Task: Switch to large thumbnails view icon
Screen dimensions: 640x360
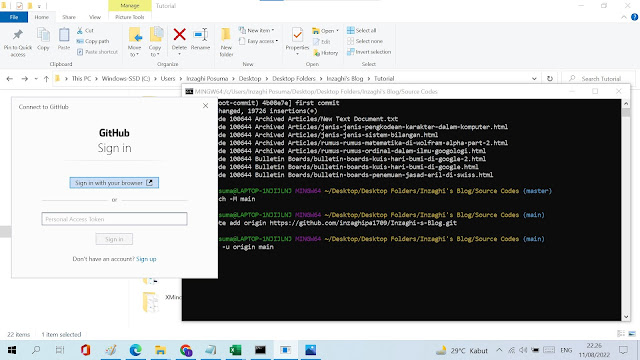Action: [x=632, y=334]
